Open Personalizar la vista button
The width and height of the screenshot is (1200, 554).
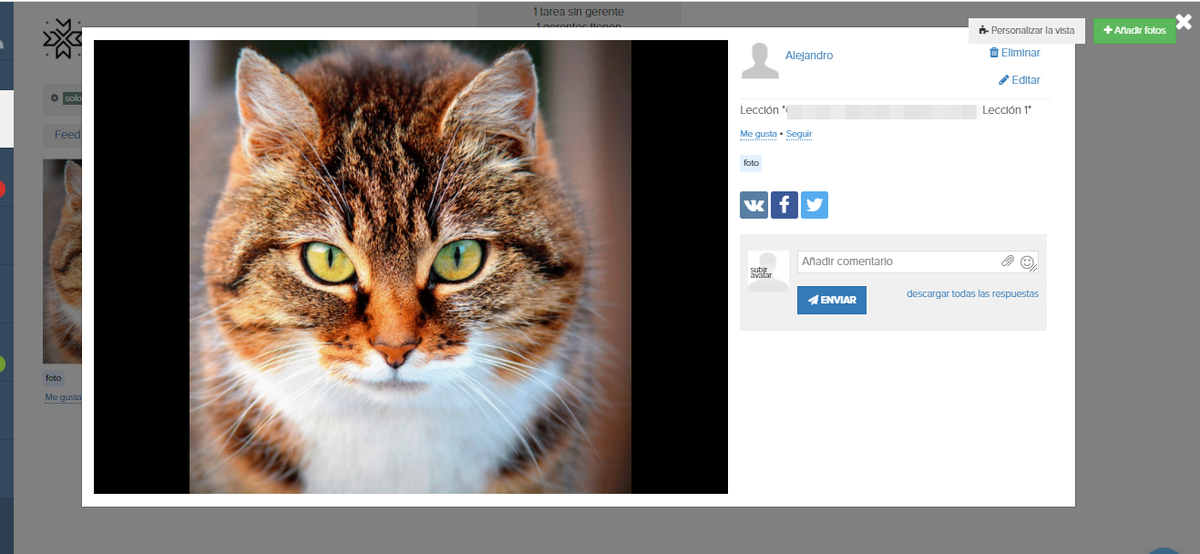[x=1026, y=31]
